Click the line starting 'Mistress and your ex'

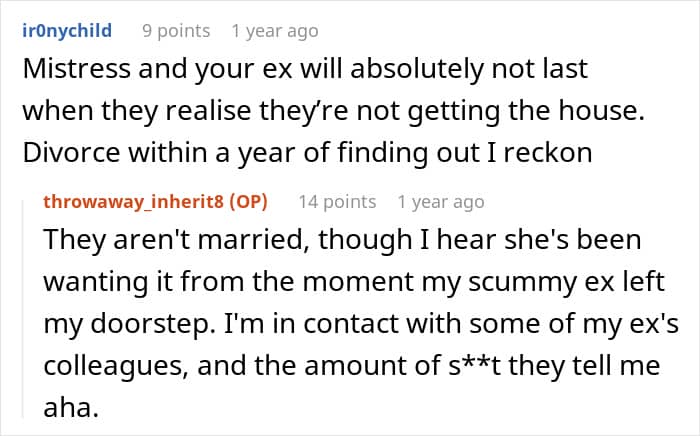(x=305, y=69)
